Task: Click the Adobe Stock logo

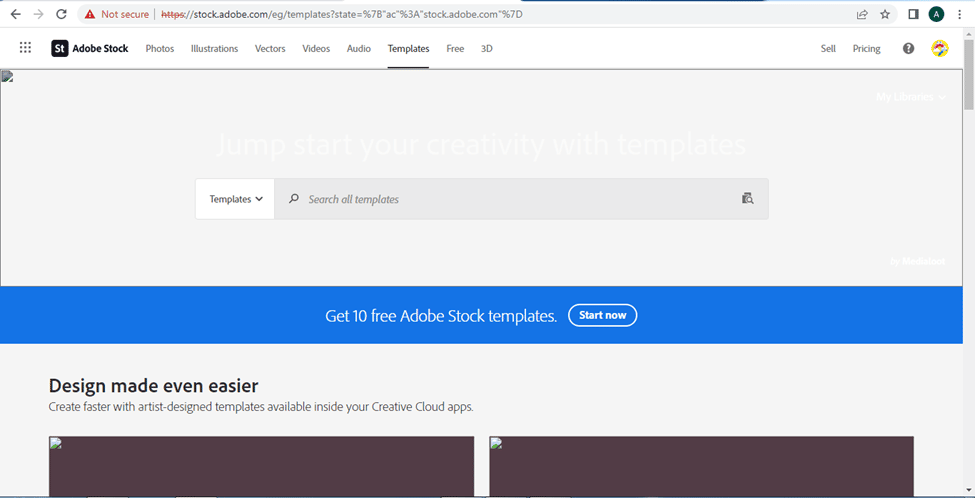Action: pyautogui.click(x=90, y=48)
